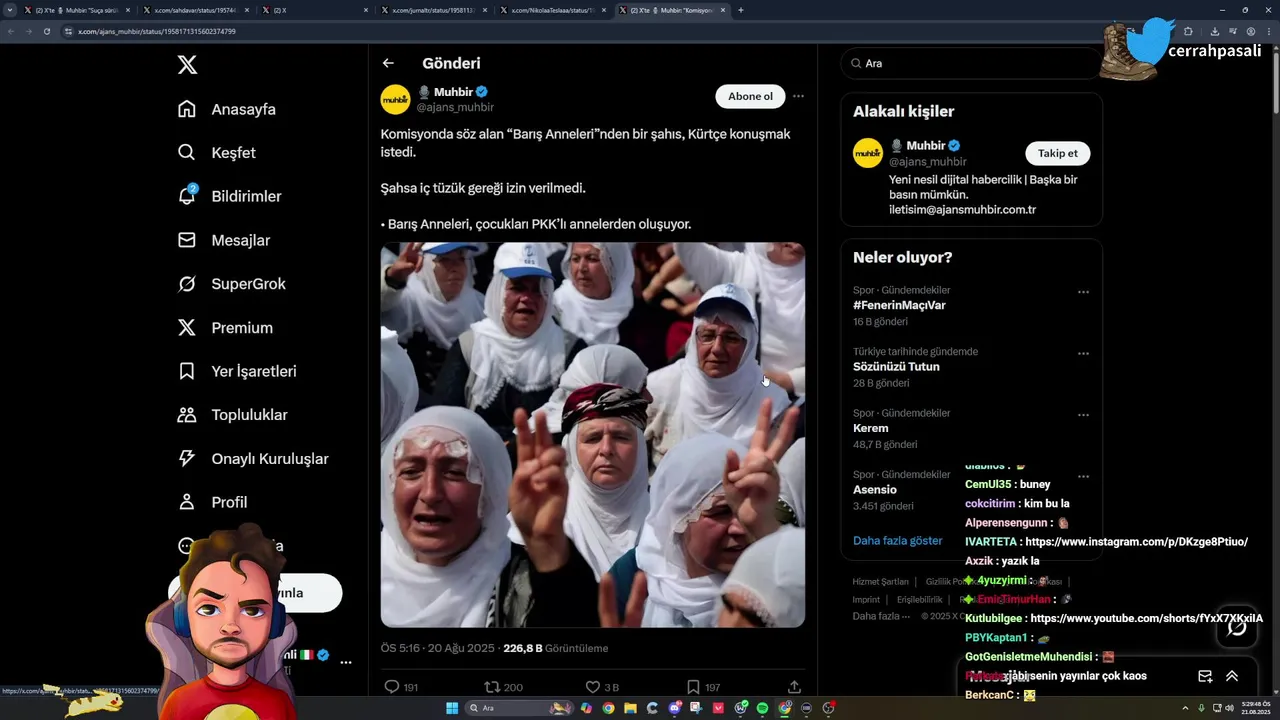Open Muhbir's avatar in Alakalı kişiler

pyautogui.click(x=868, y=153)
